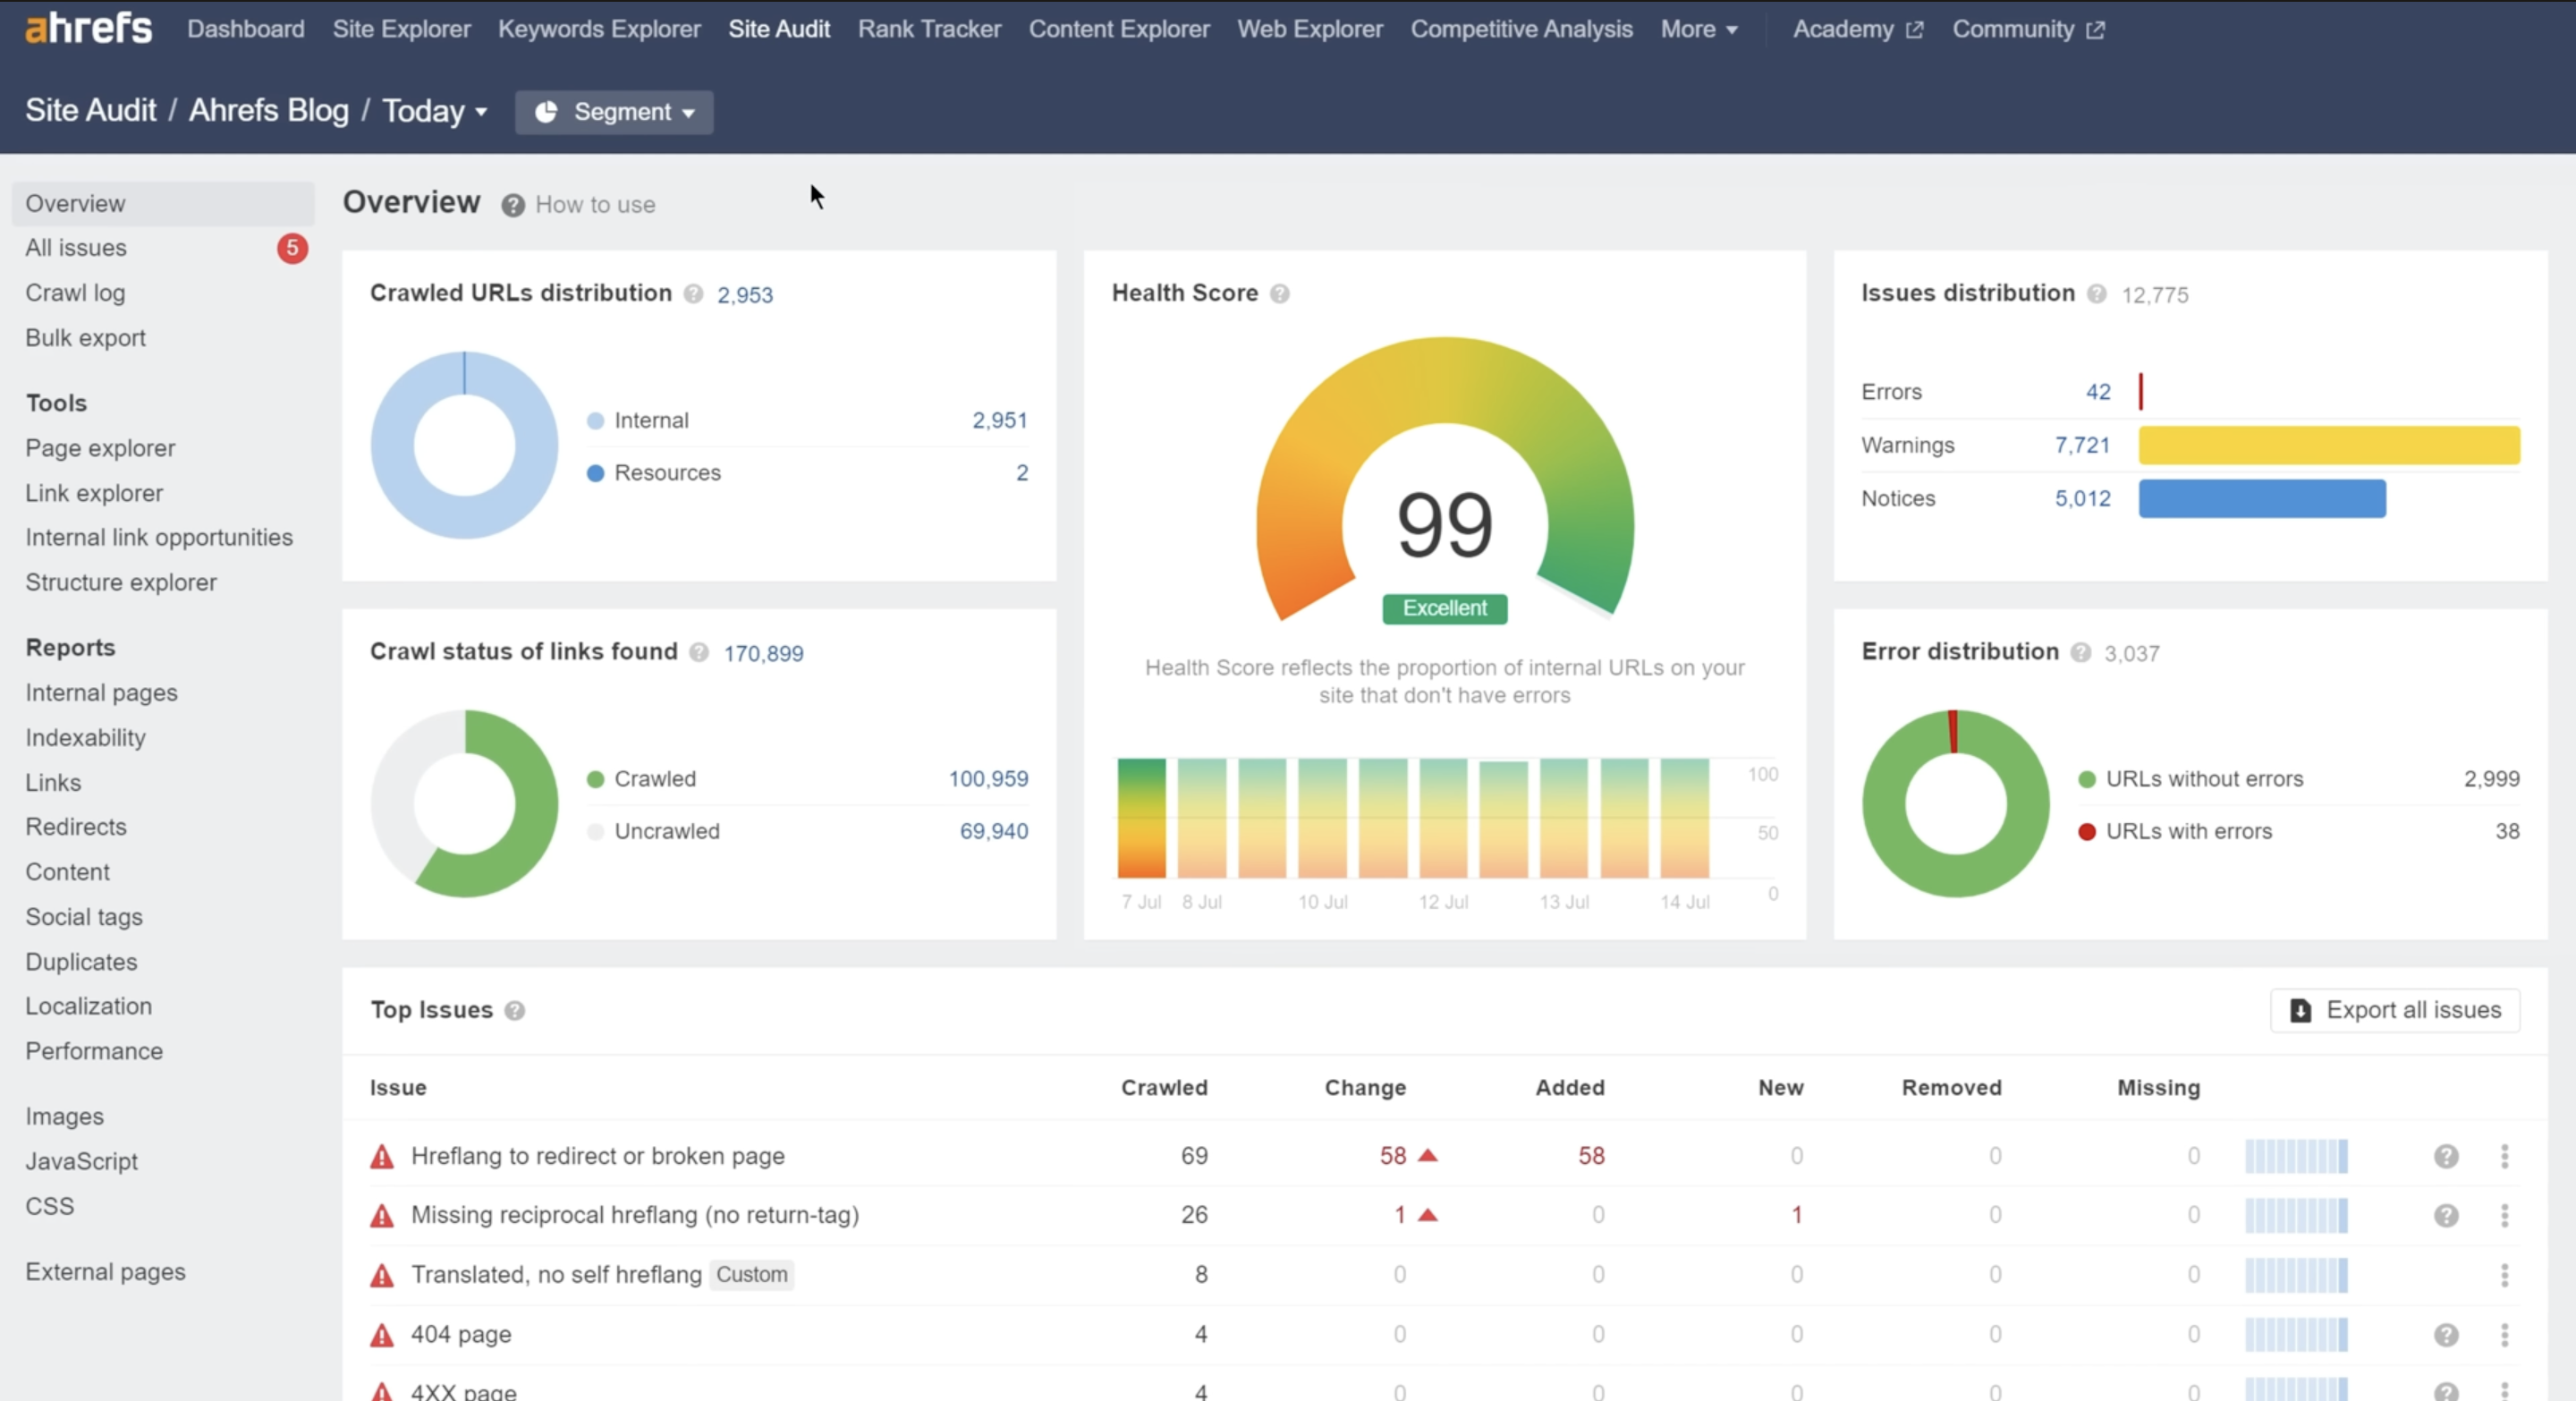The width and height of the screenshot is (2576, 1401).
Task: Open three-dot menu for Translated, no self hreflang row
Action: tap(2505, 1275)
